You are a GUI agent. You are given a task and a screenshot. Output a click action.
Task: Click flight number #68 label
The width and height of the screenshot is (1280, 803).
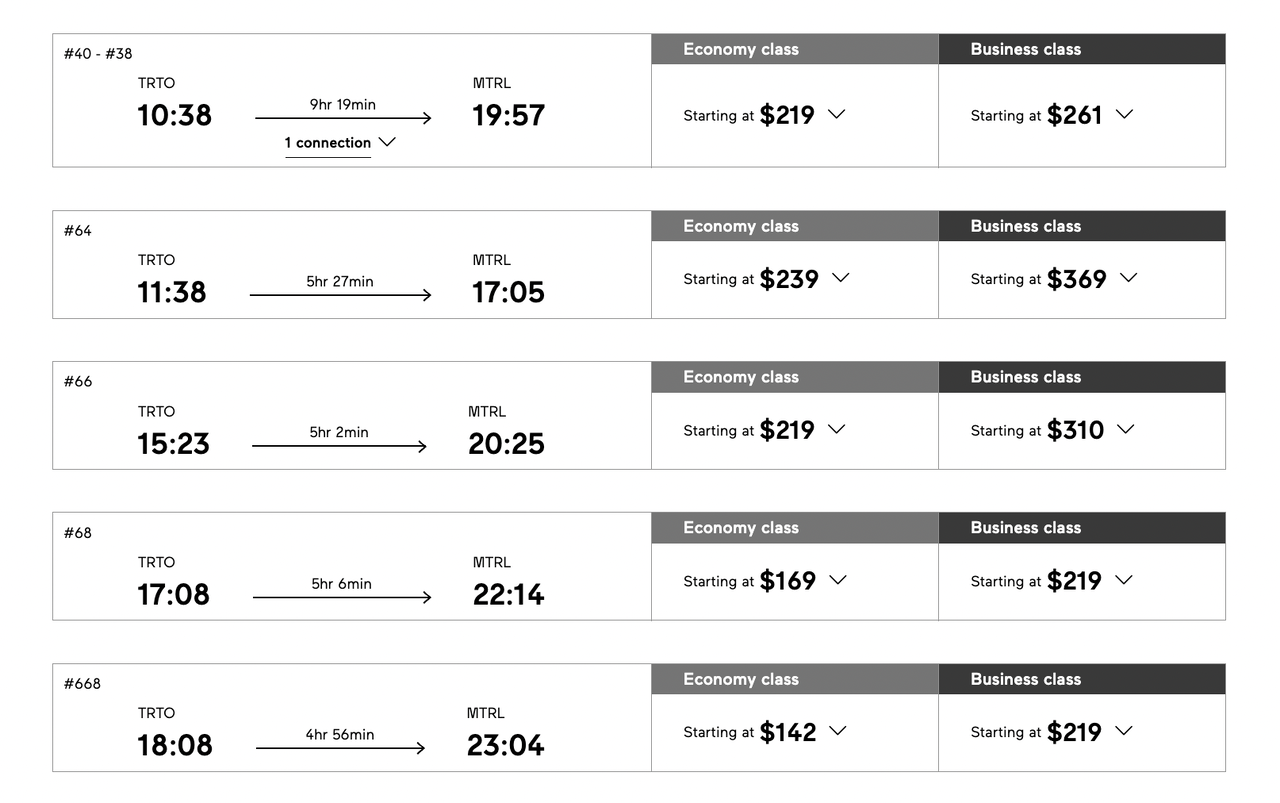point(78,533)
